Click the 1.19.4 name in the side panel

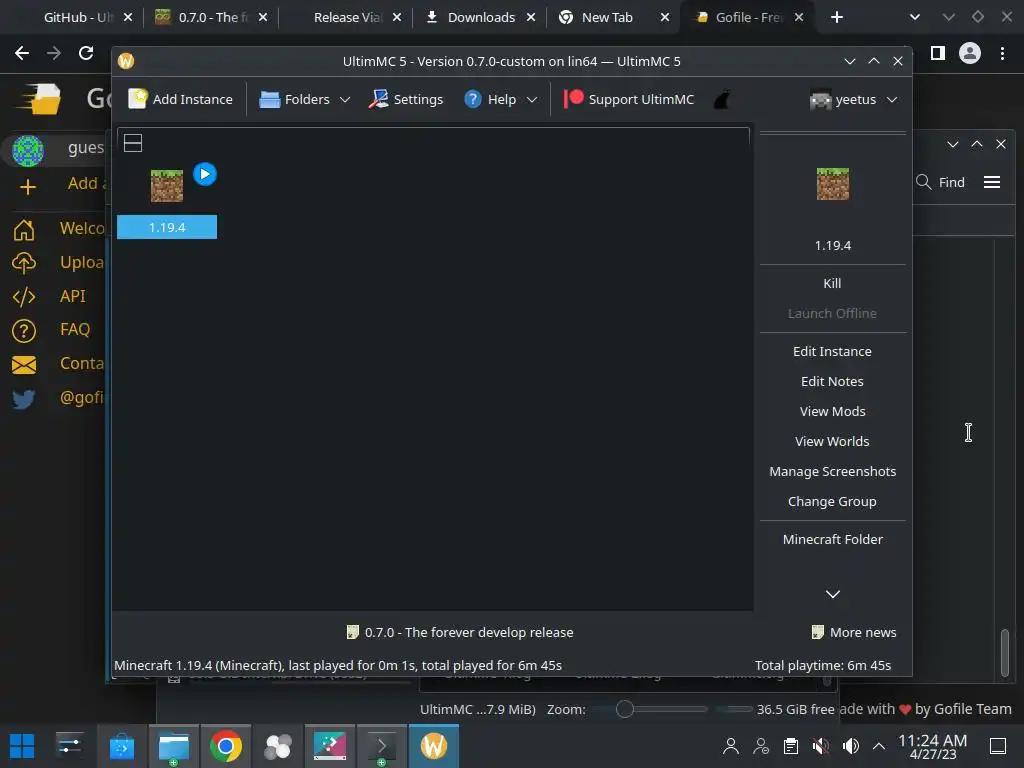(833, 246)
